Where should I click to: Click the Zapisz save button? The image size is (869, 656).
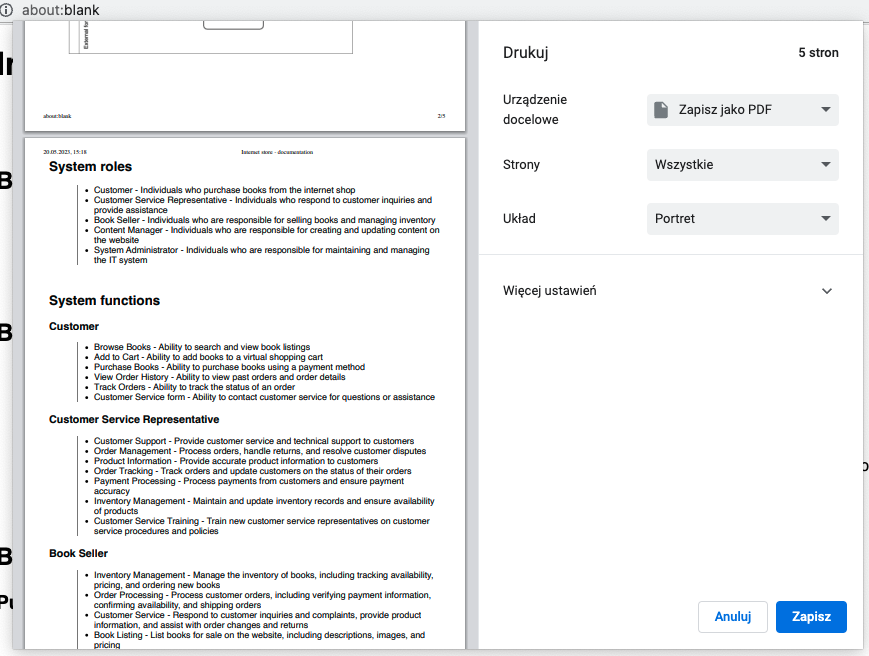811,617
